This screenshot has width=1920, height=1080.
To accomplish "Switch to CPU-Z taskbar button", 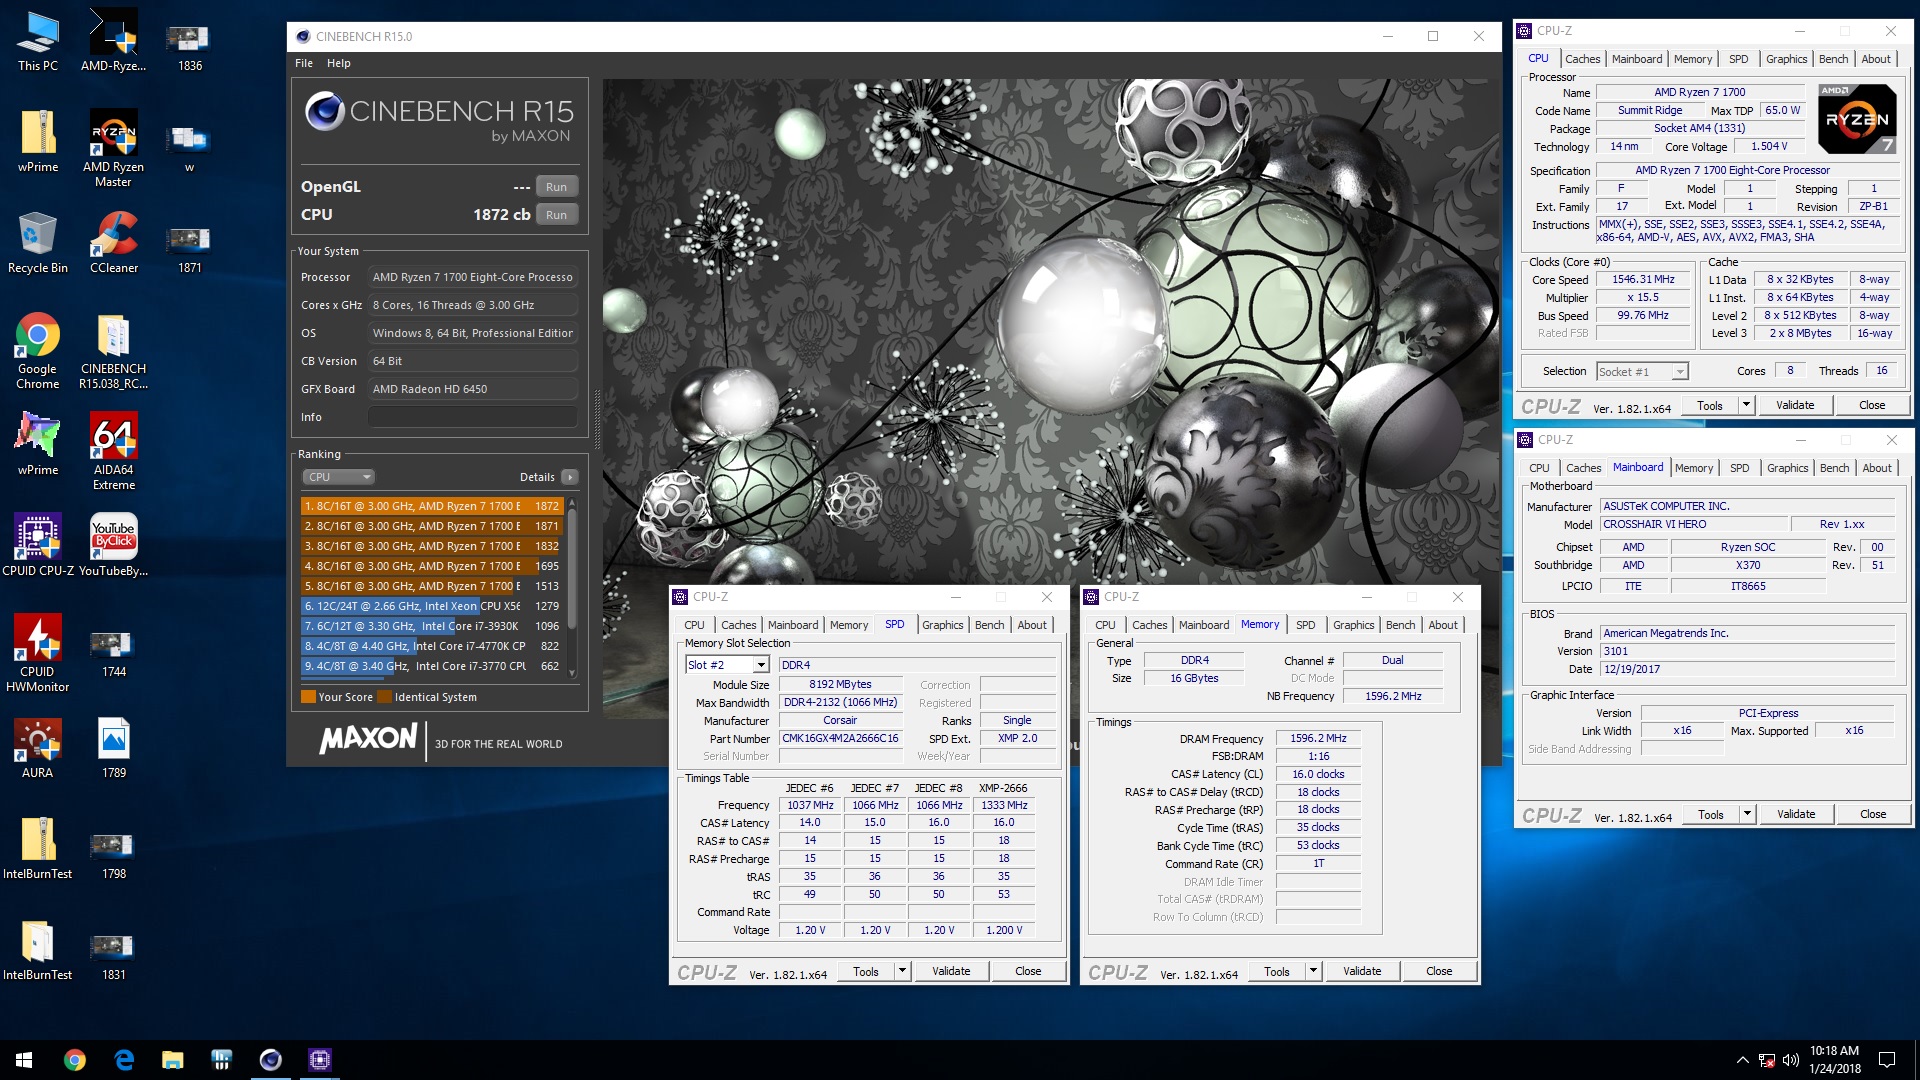I will 320,1060.
